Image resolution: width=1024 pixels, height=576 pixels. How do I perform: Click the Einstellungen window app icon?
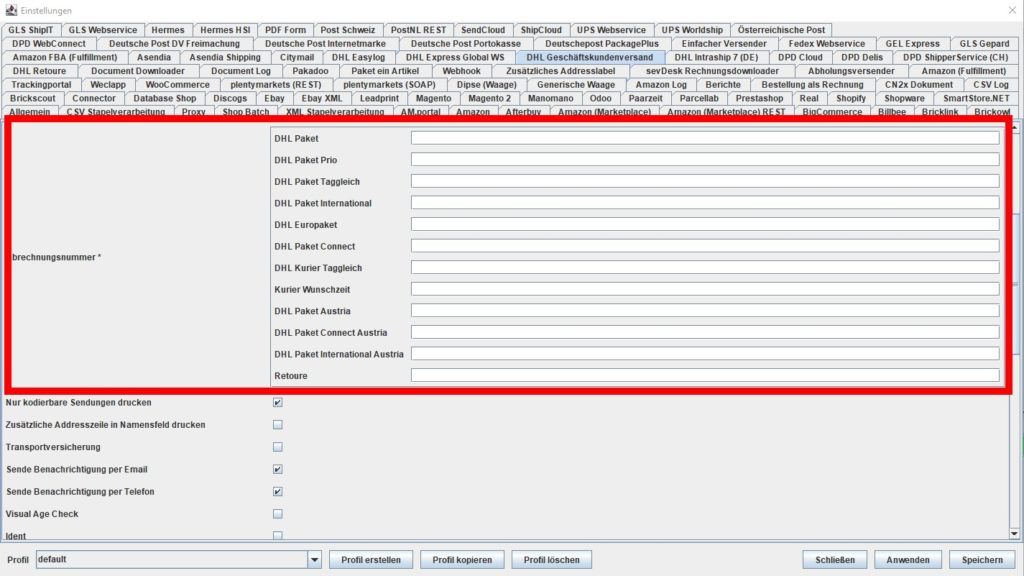pyautogui.click(x=11, y=10)
